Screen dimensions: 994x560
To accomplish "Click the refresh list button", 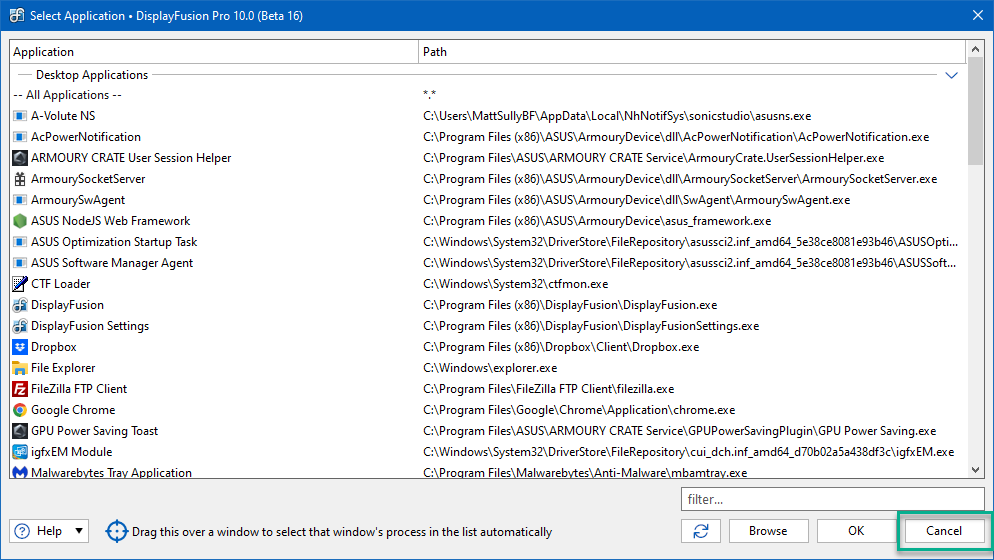I will [700, 531].
